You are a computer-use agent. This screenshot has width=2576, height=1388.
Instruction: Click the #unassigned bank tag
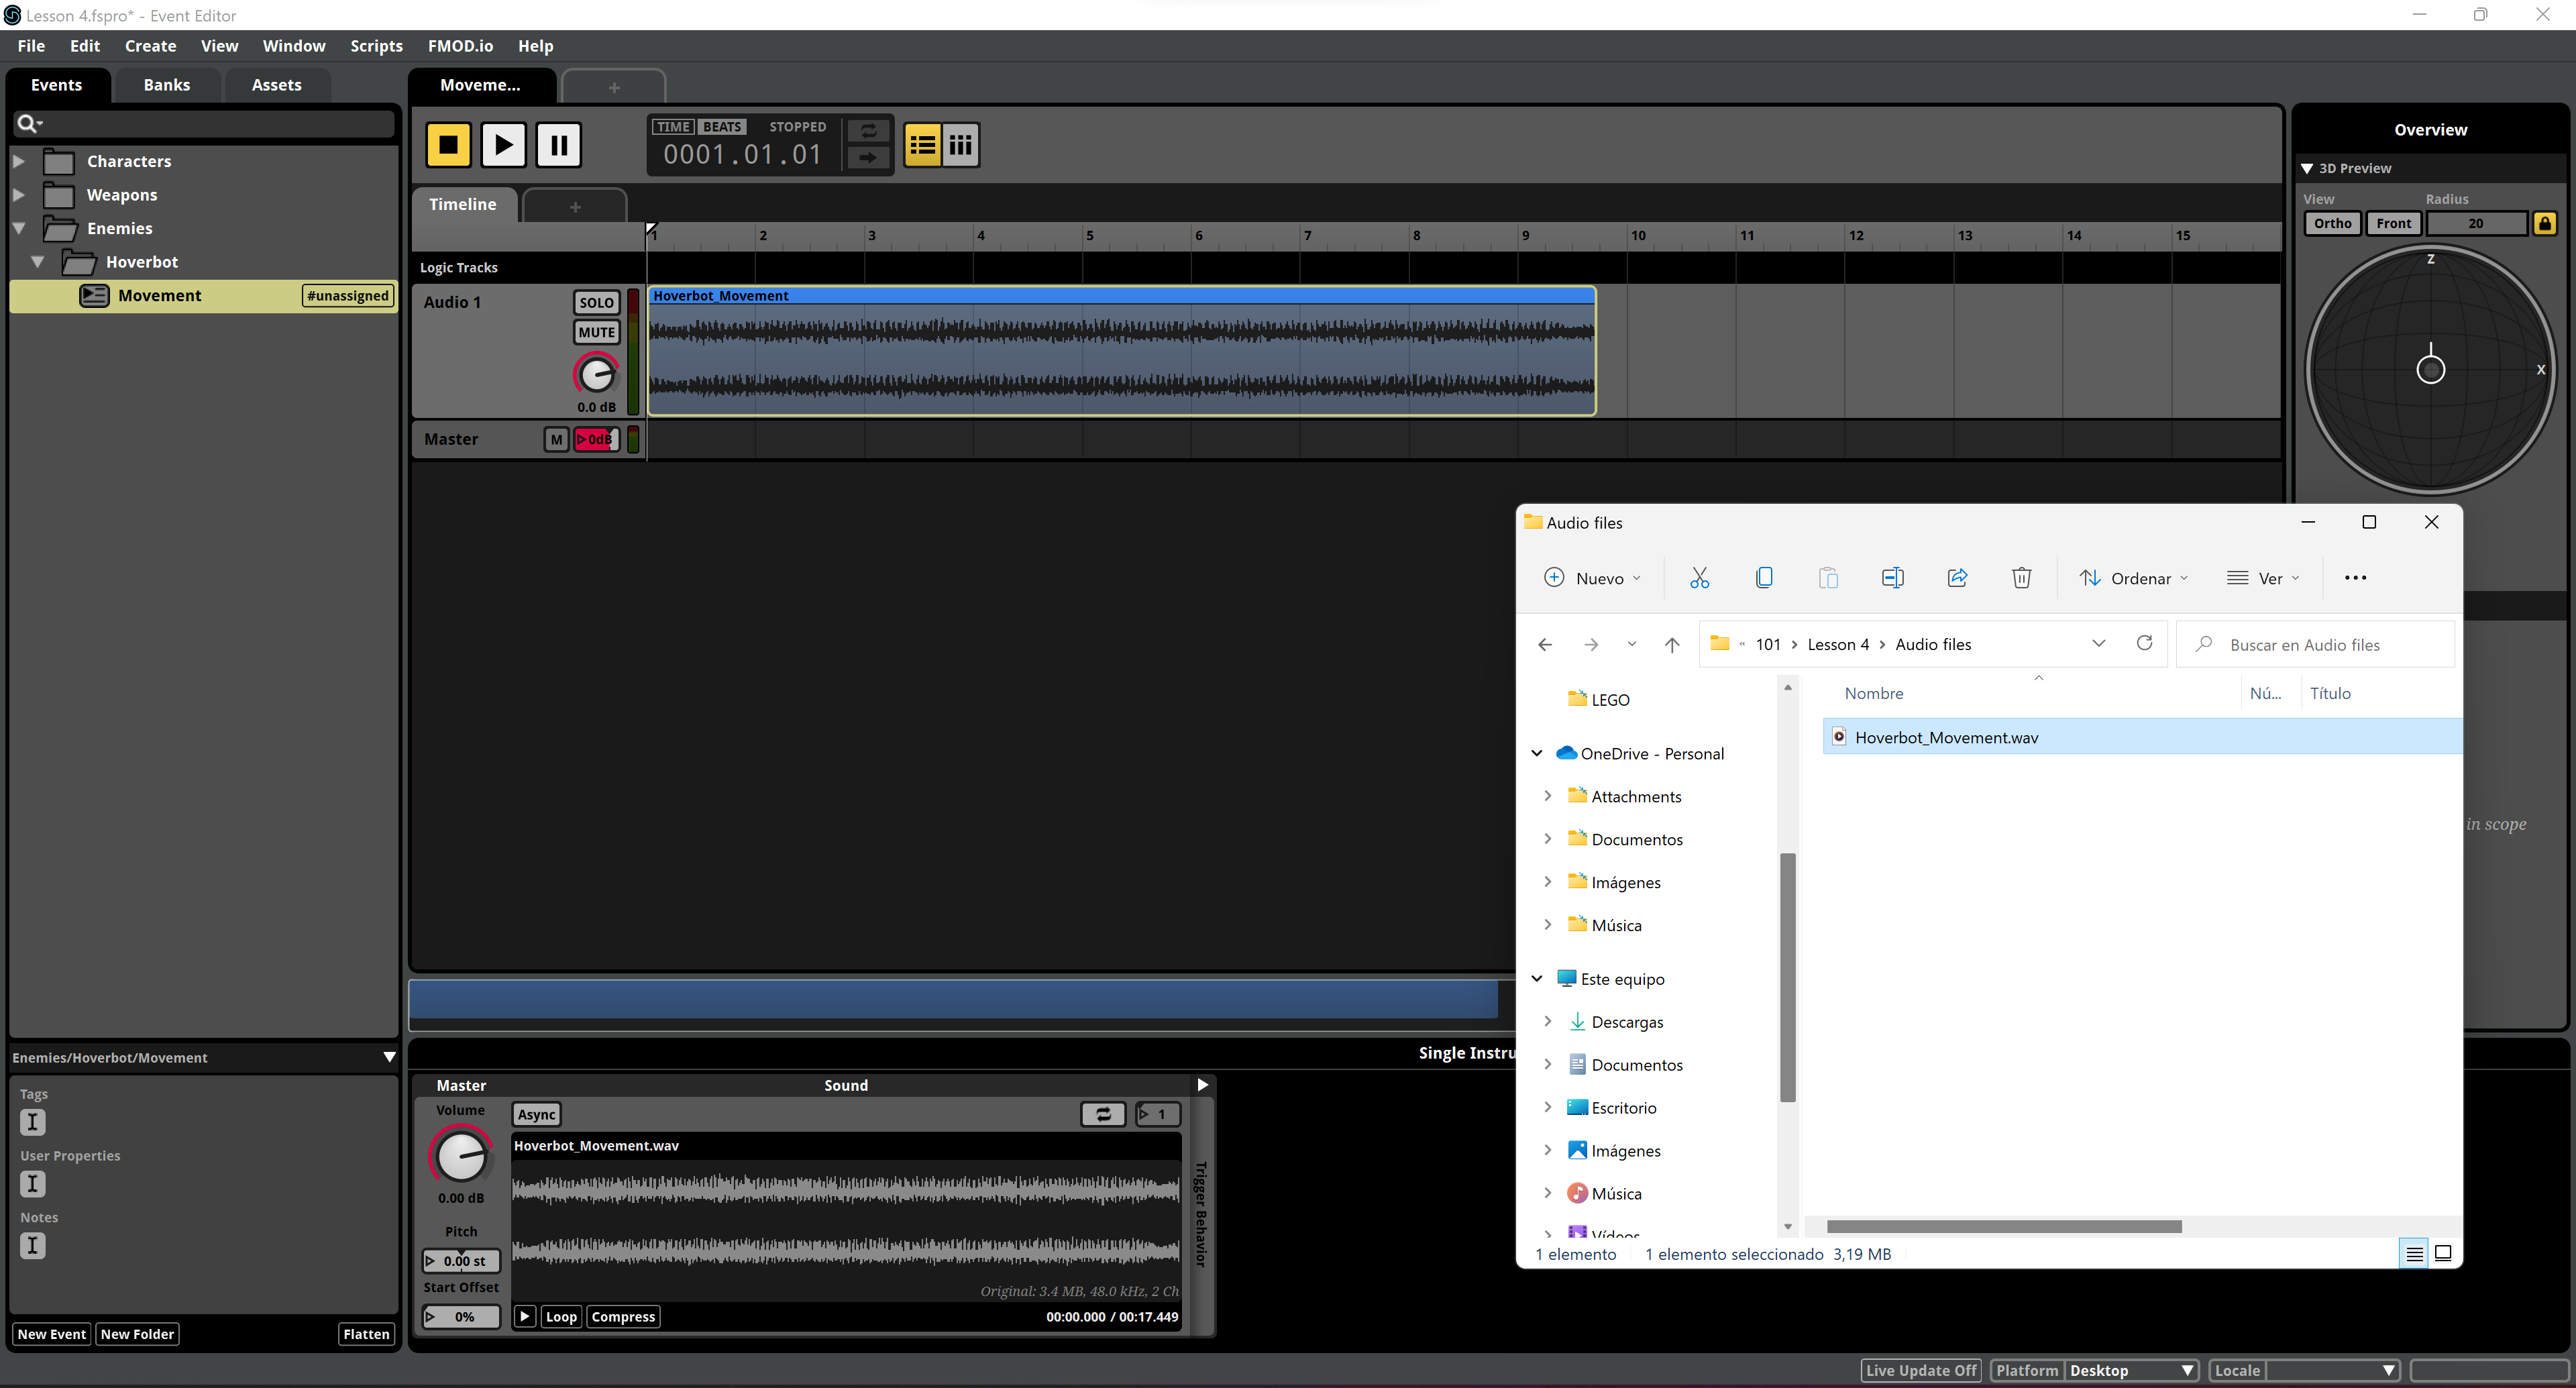click(x=348, y=296)
